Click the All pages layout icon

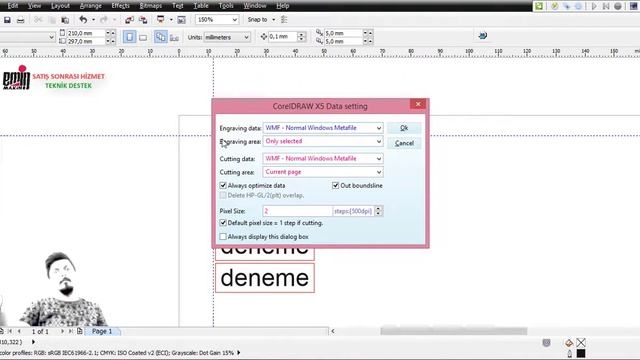pos(161,37)
